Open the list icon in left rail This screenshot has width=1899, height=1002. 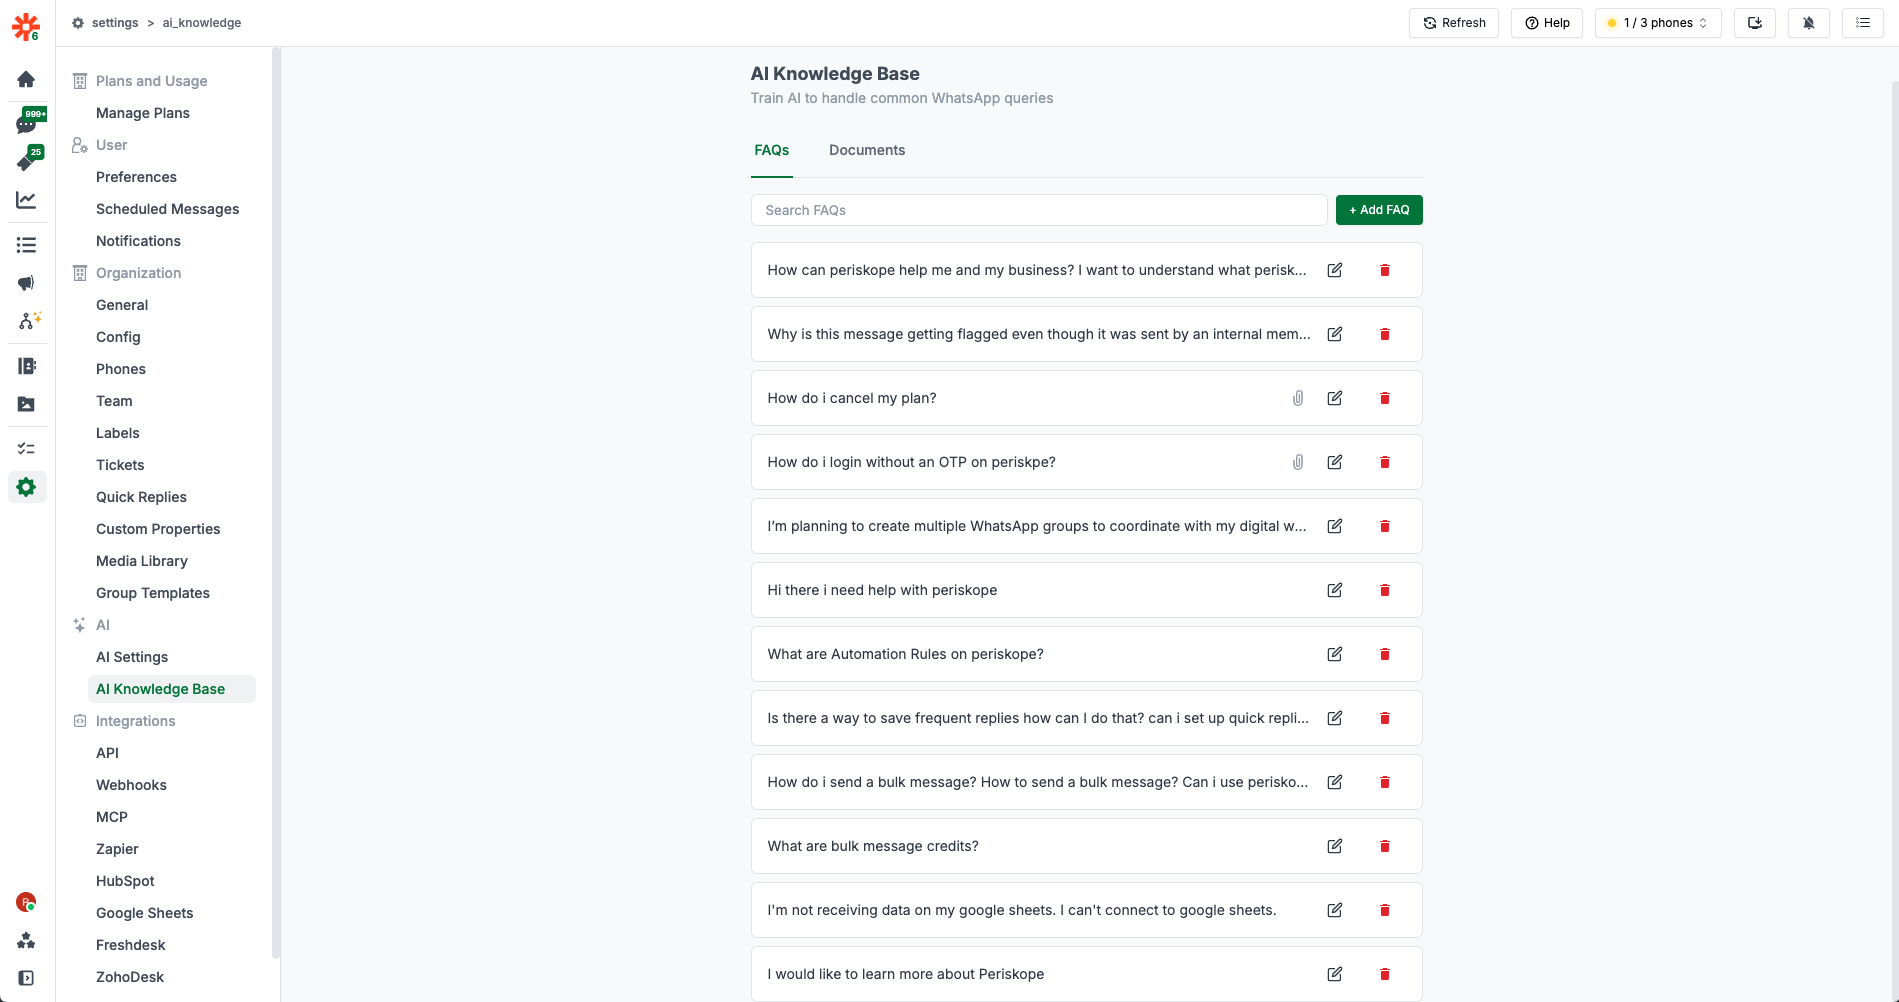click(26, 245)
